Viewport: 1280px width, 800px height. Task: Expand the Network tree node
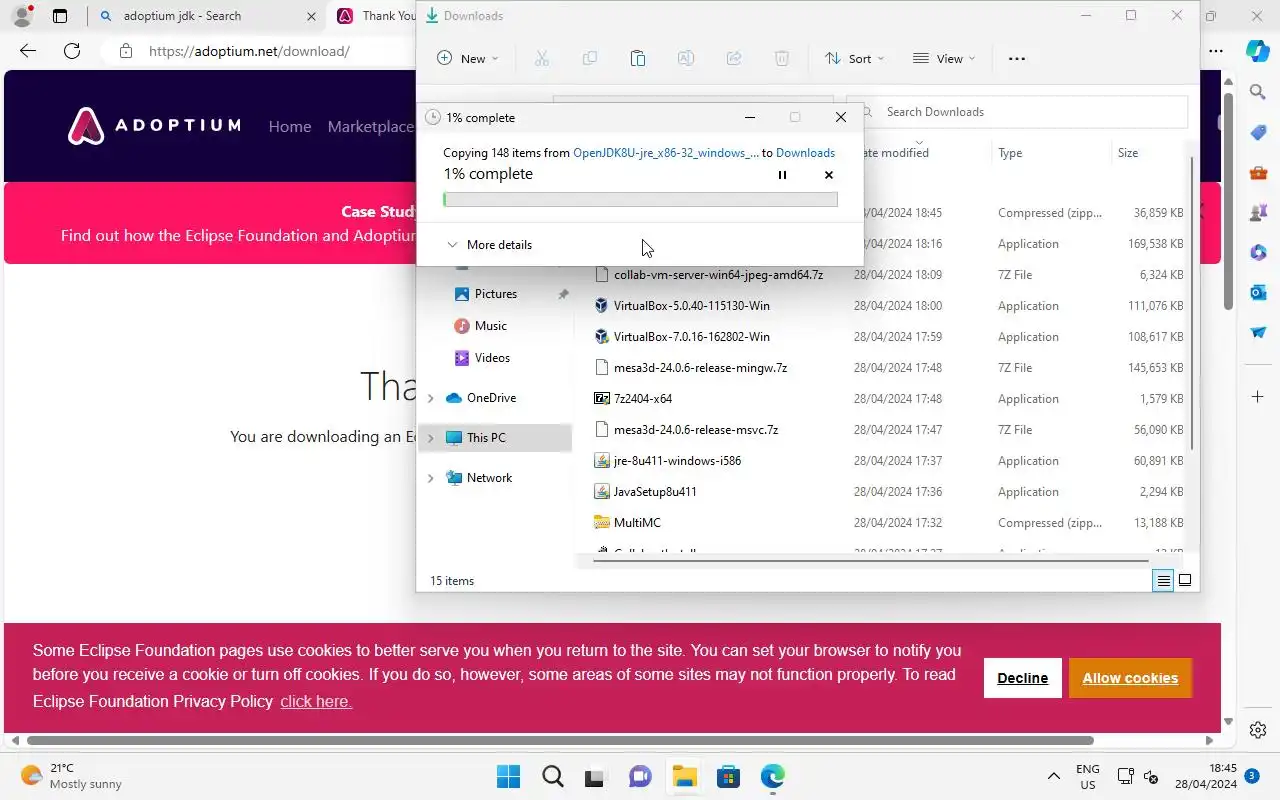(431, 478)
